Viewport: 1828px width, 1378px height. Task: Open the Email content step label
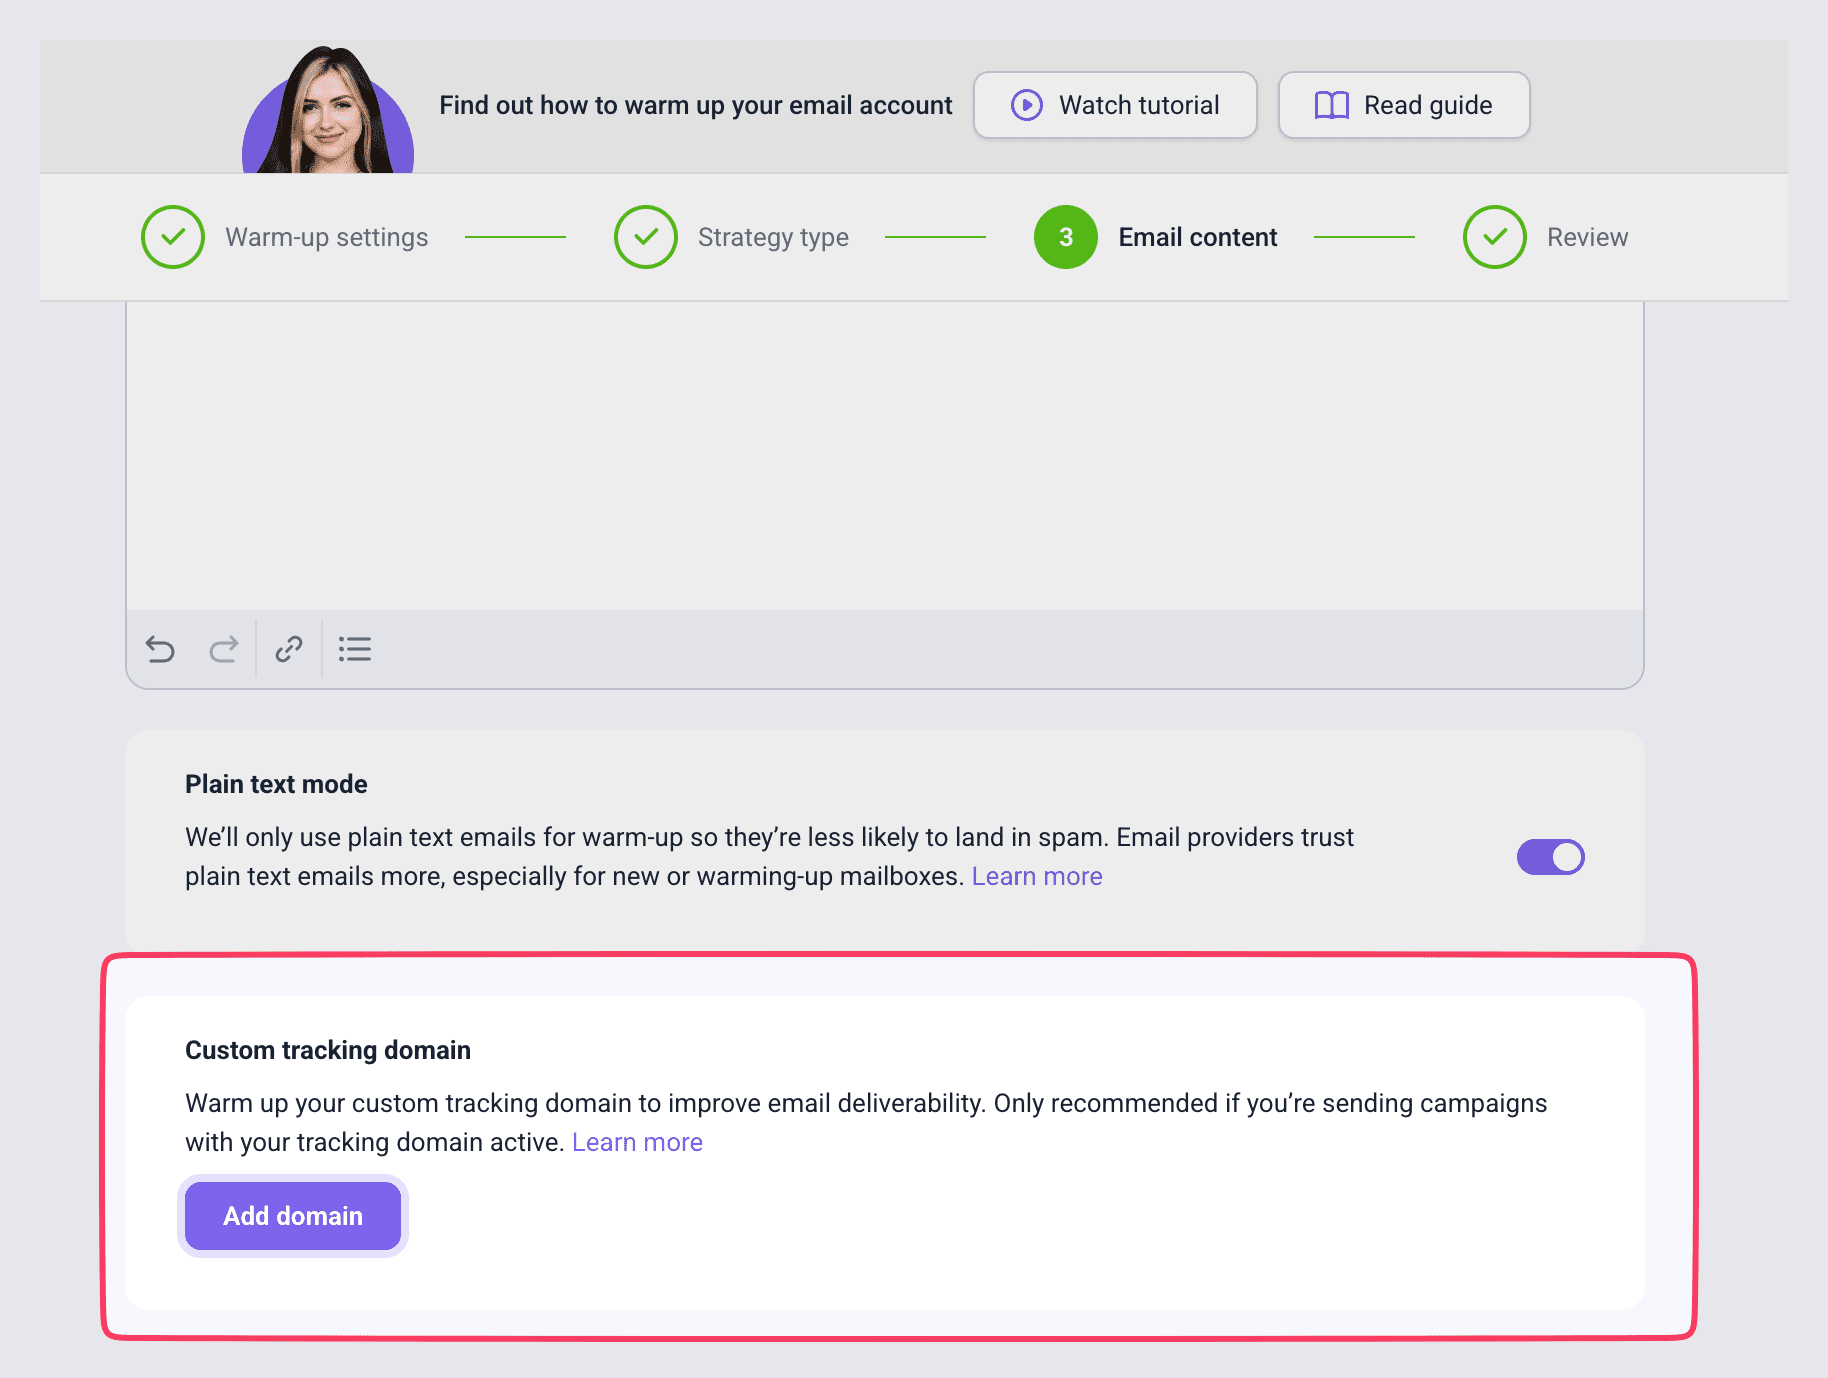(1197, 237)
